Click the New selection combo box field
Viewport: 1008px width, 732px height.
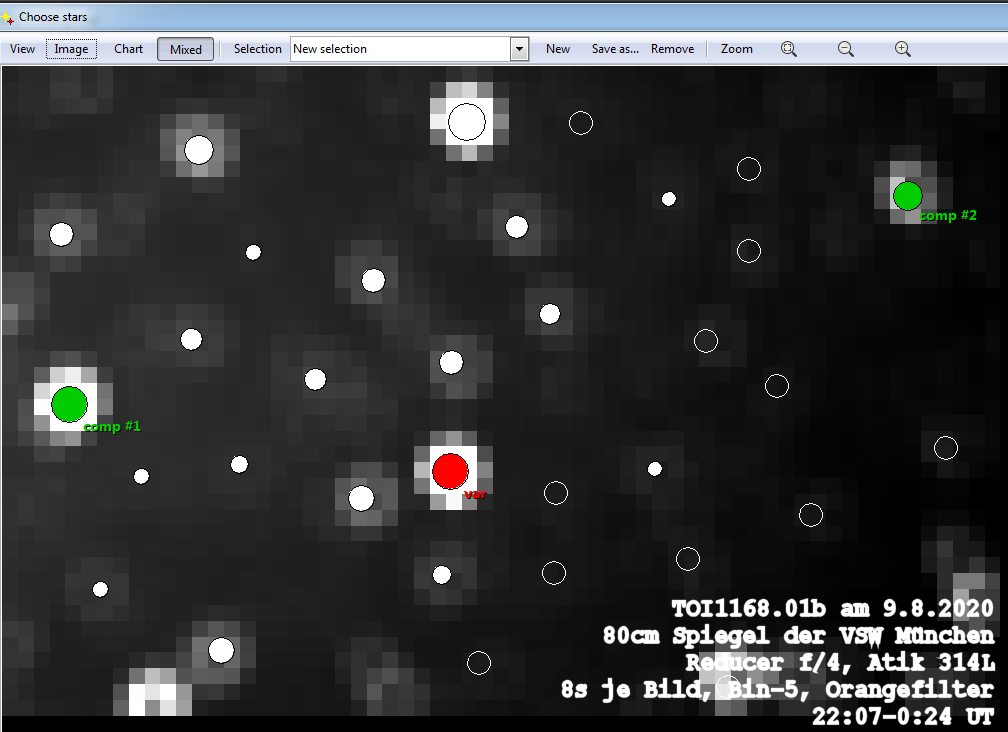point(400,49)
